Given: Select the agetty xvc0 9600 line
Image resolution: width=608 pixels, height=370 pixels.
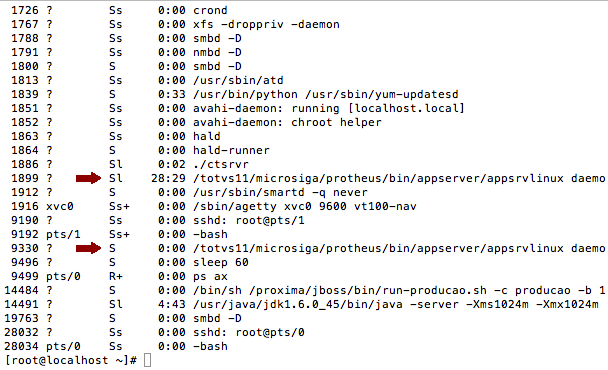Looking at the screenshot, I should coord(214,206).
